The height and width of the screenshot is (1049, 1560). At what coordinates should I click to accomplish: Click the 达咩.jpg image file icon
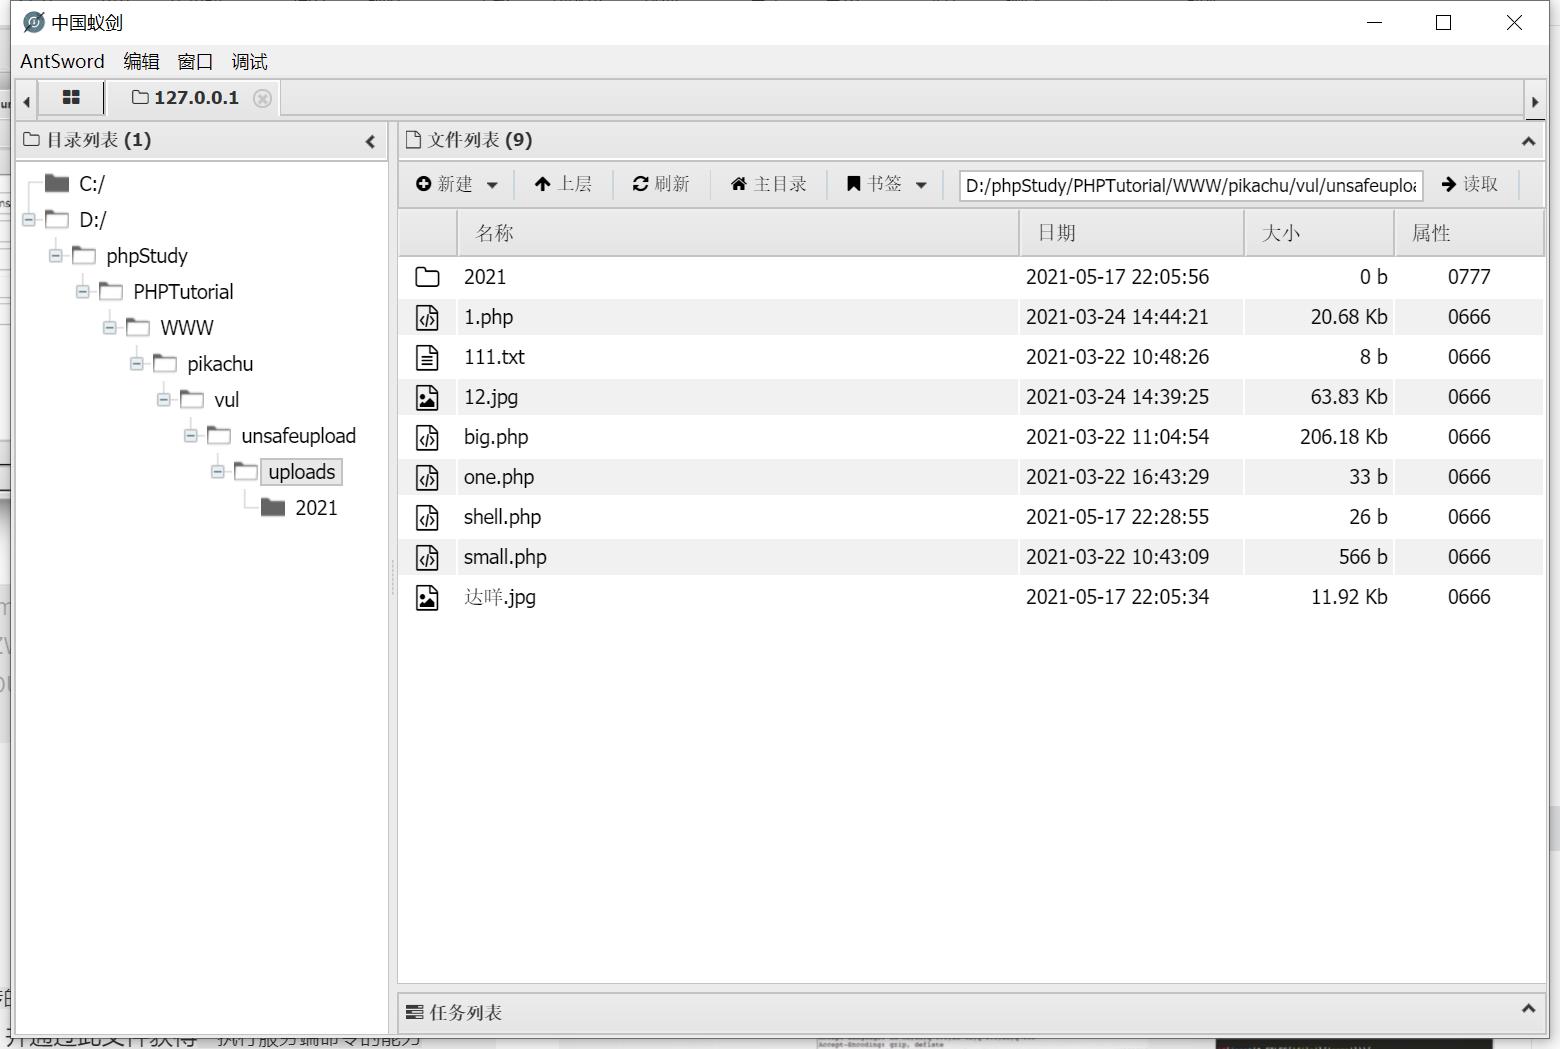427,597
